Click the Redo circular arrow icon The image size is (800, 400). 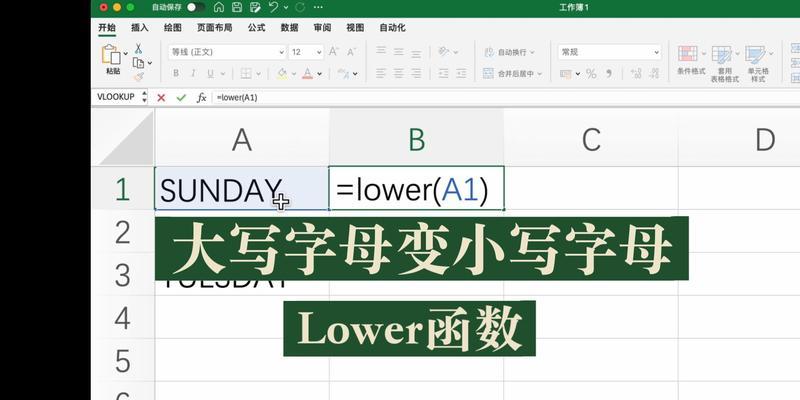click(300, 7)
